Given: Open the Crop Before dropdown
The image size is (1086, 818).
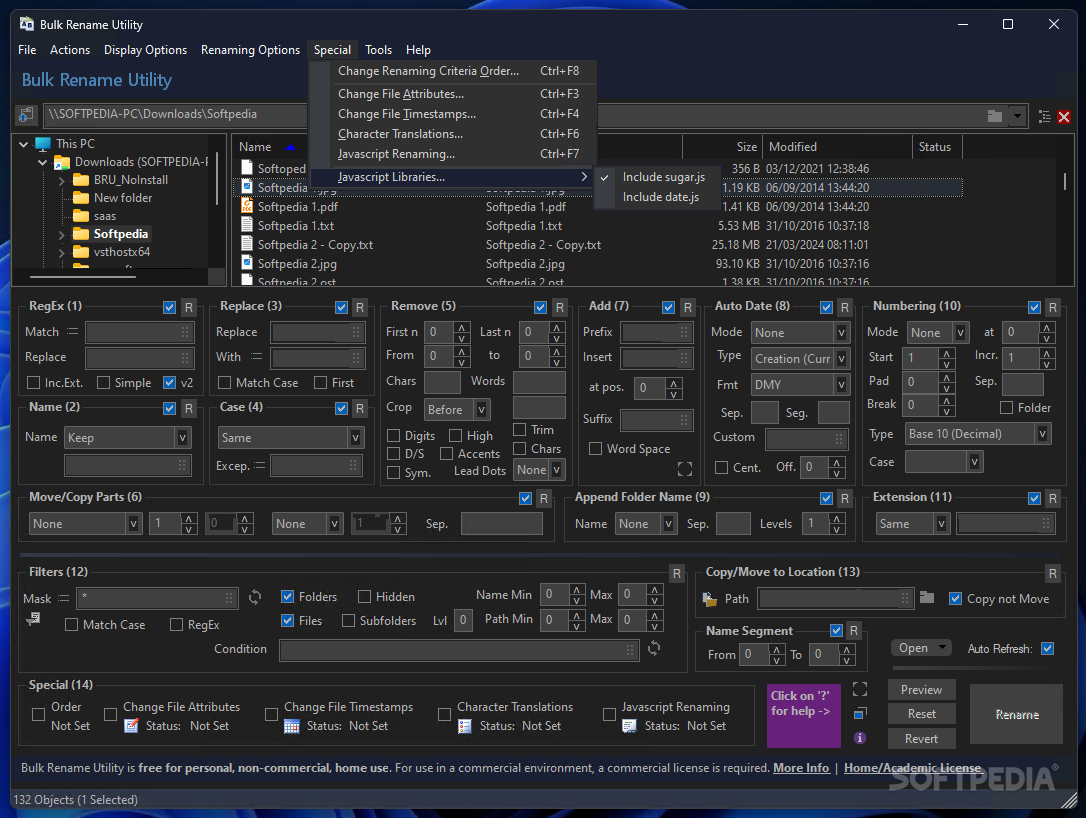Looking at the screenshot, I should coord(481,409).
